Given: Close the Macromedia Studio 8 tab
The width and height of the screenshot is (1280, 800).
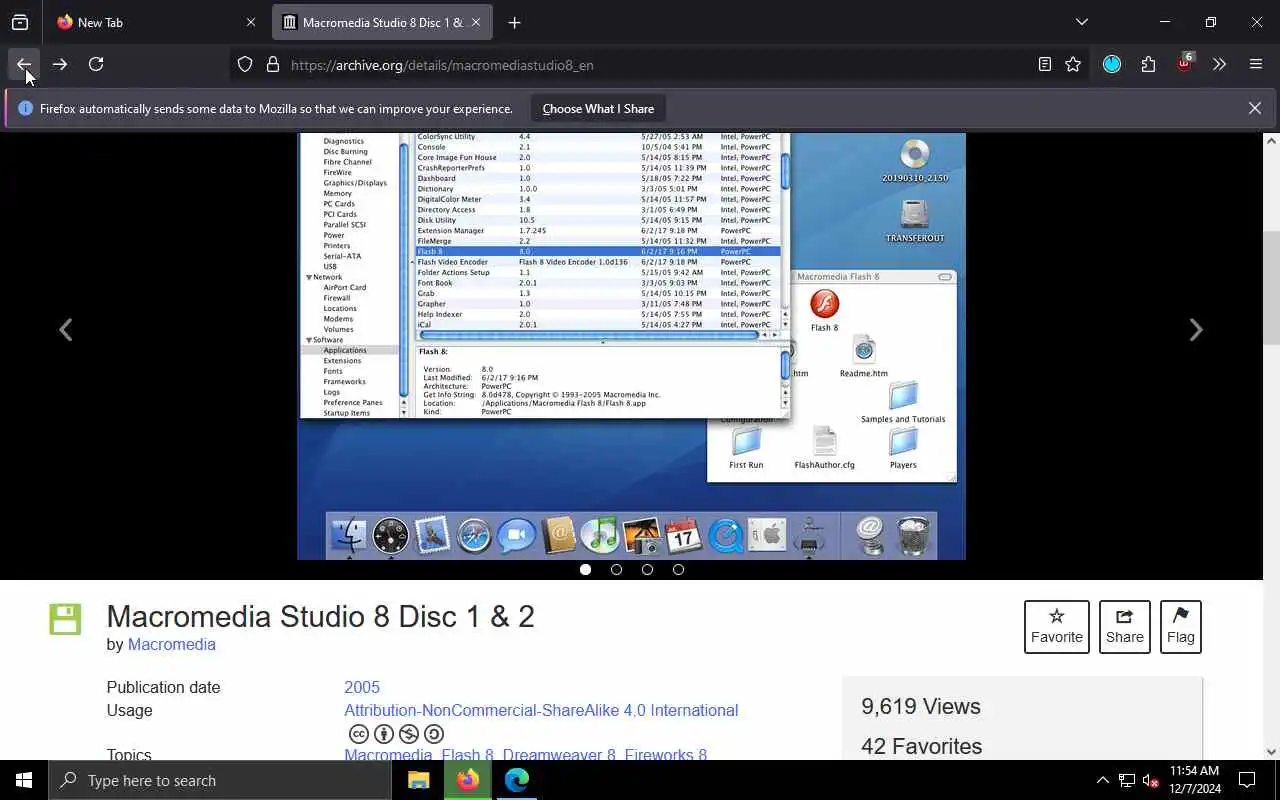Looking at the screenshot, I should click(476, 22).
